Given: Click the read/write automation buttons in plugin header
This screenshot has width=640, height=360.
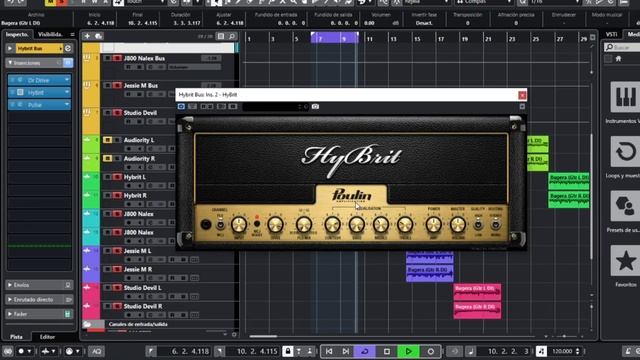Looking at the screenshot, I should point(207,107).
